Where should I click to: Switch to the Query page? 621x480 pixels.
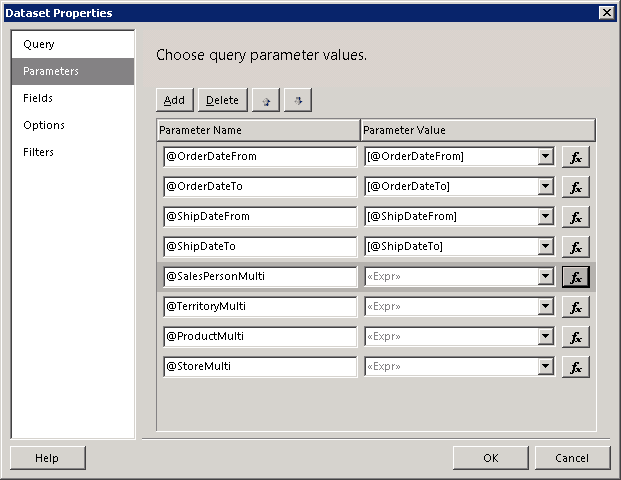click(39, 45)
